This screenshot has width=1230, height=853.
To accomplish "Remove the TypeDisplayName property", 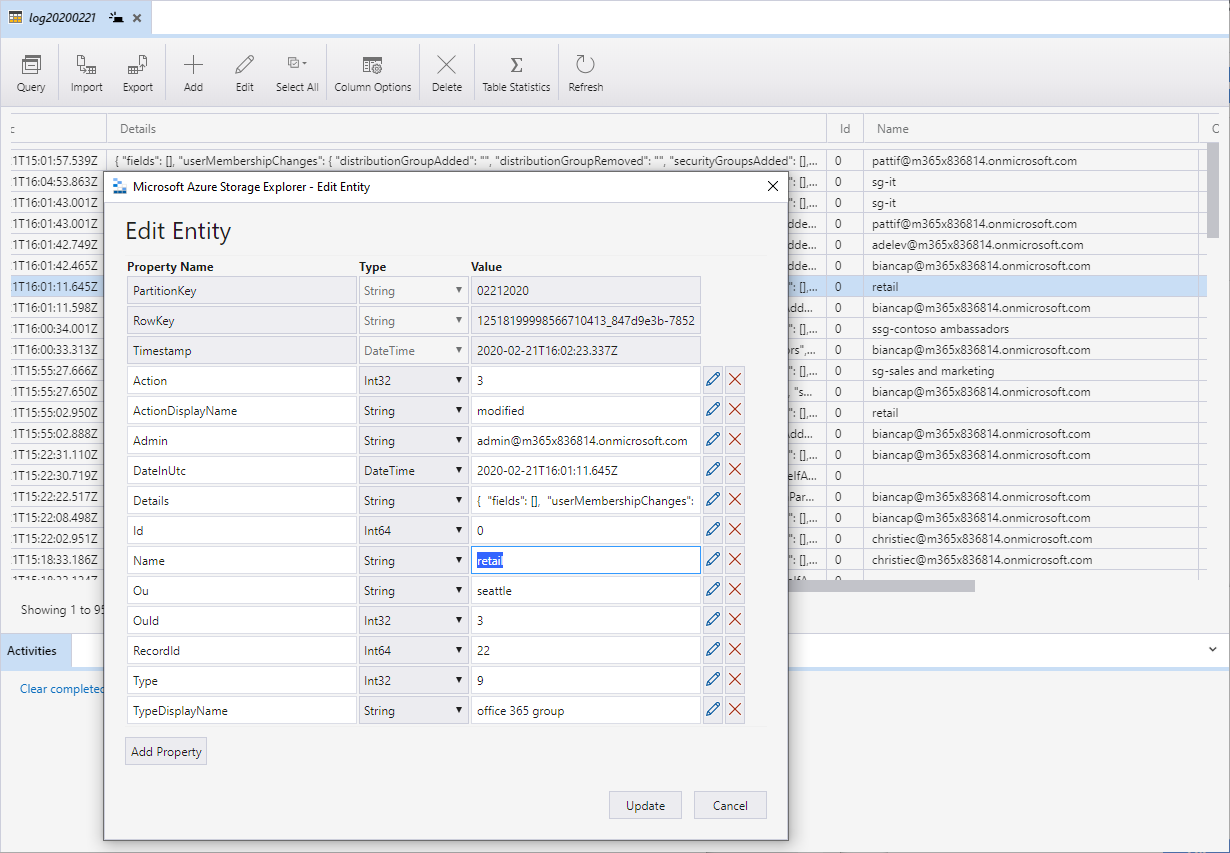I will pyautogui.click(x=735, y=710).
